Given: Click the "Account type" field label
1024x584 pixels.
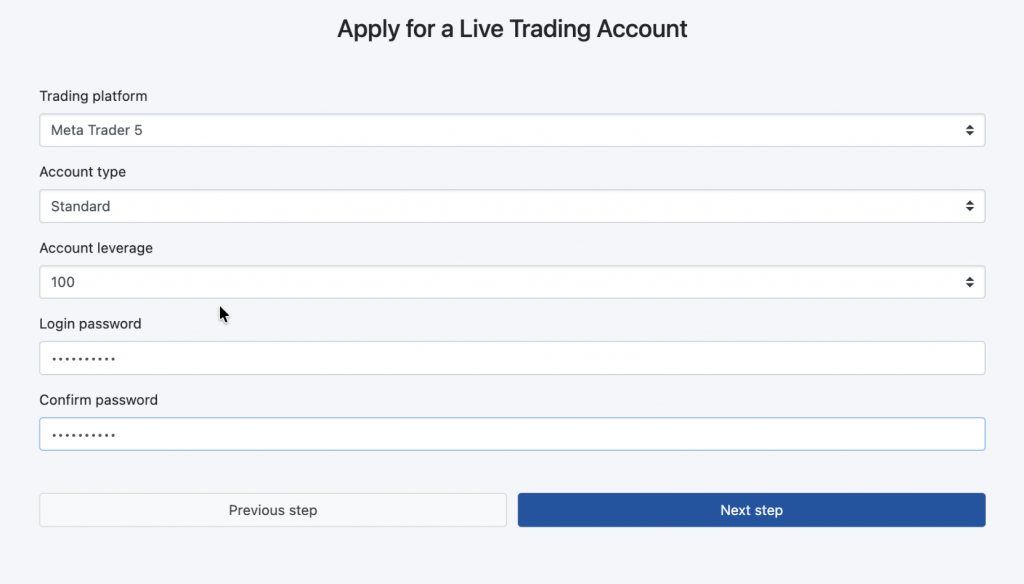Looking at the screenshot, I should [x=83, y=172].
